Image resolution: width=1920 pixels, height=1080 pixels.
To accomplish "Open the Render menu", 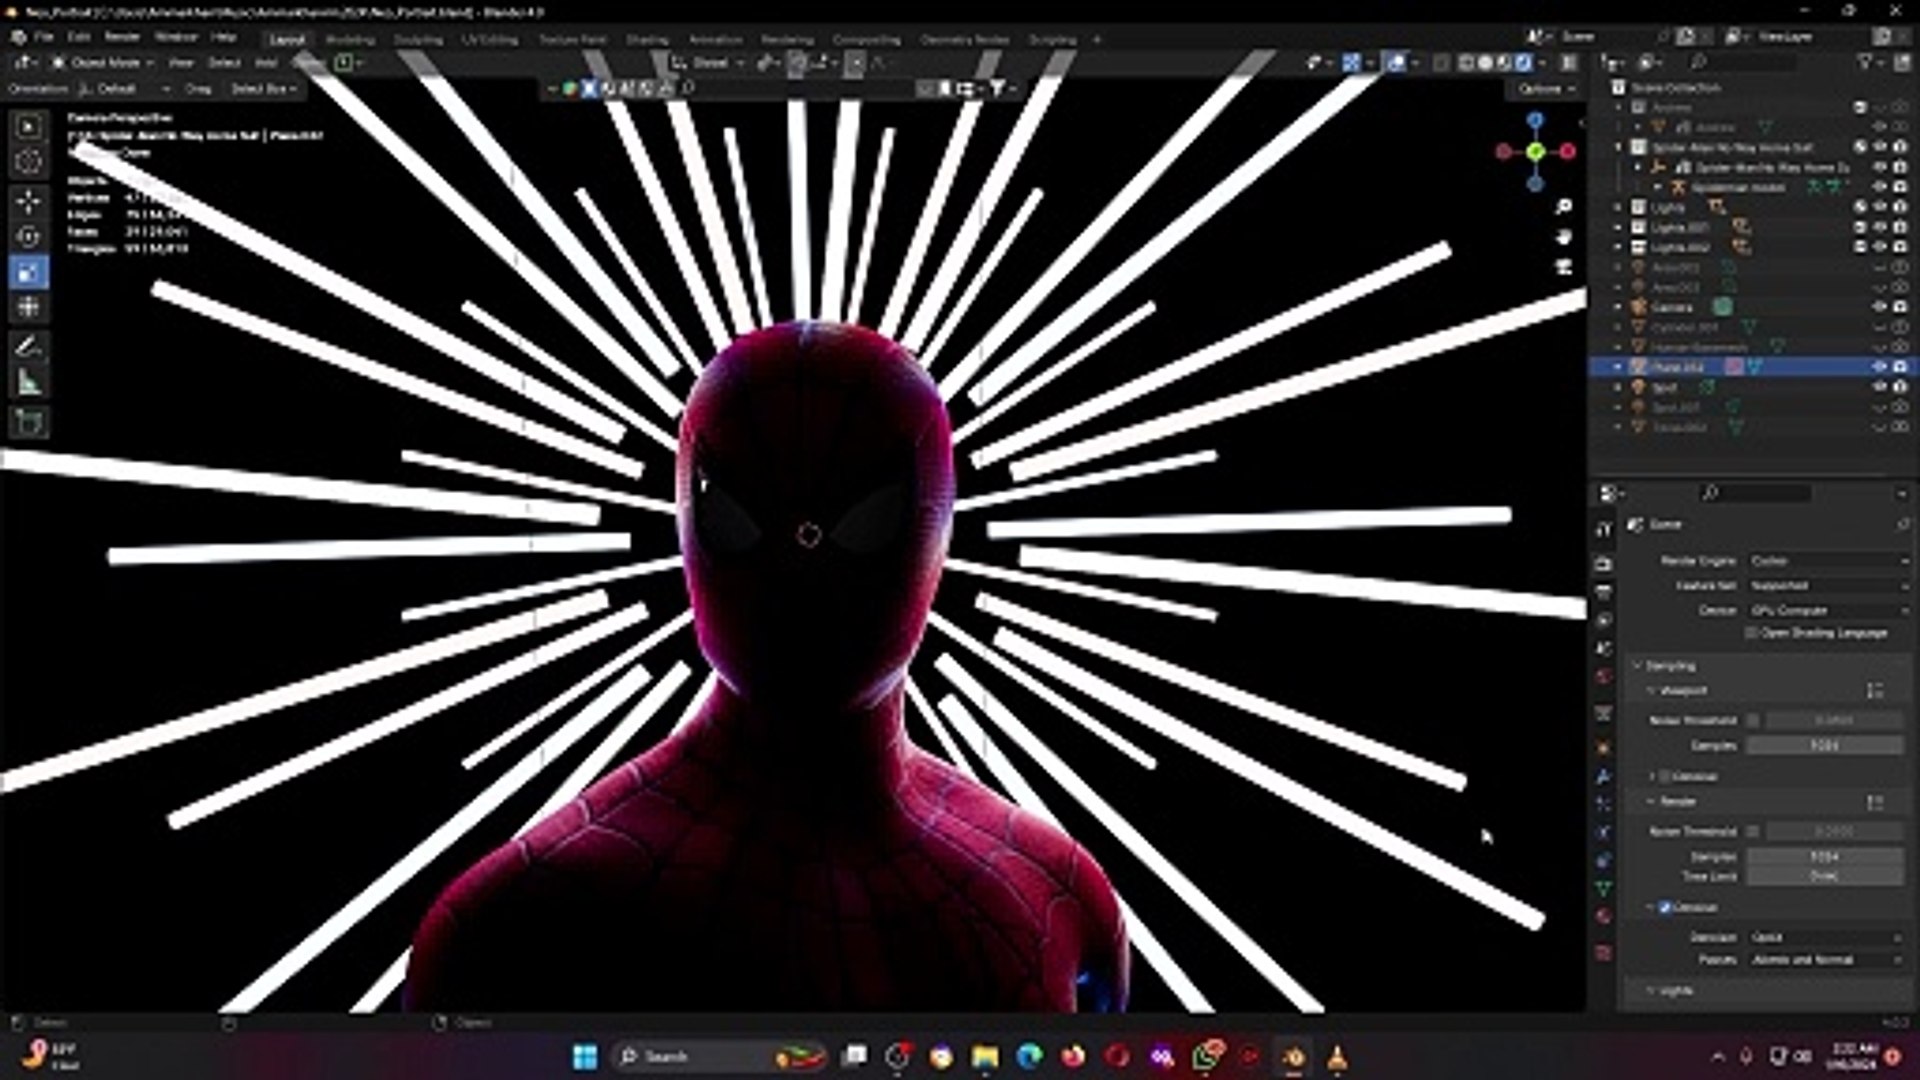I will 122,37.
